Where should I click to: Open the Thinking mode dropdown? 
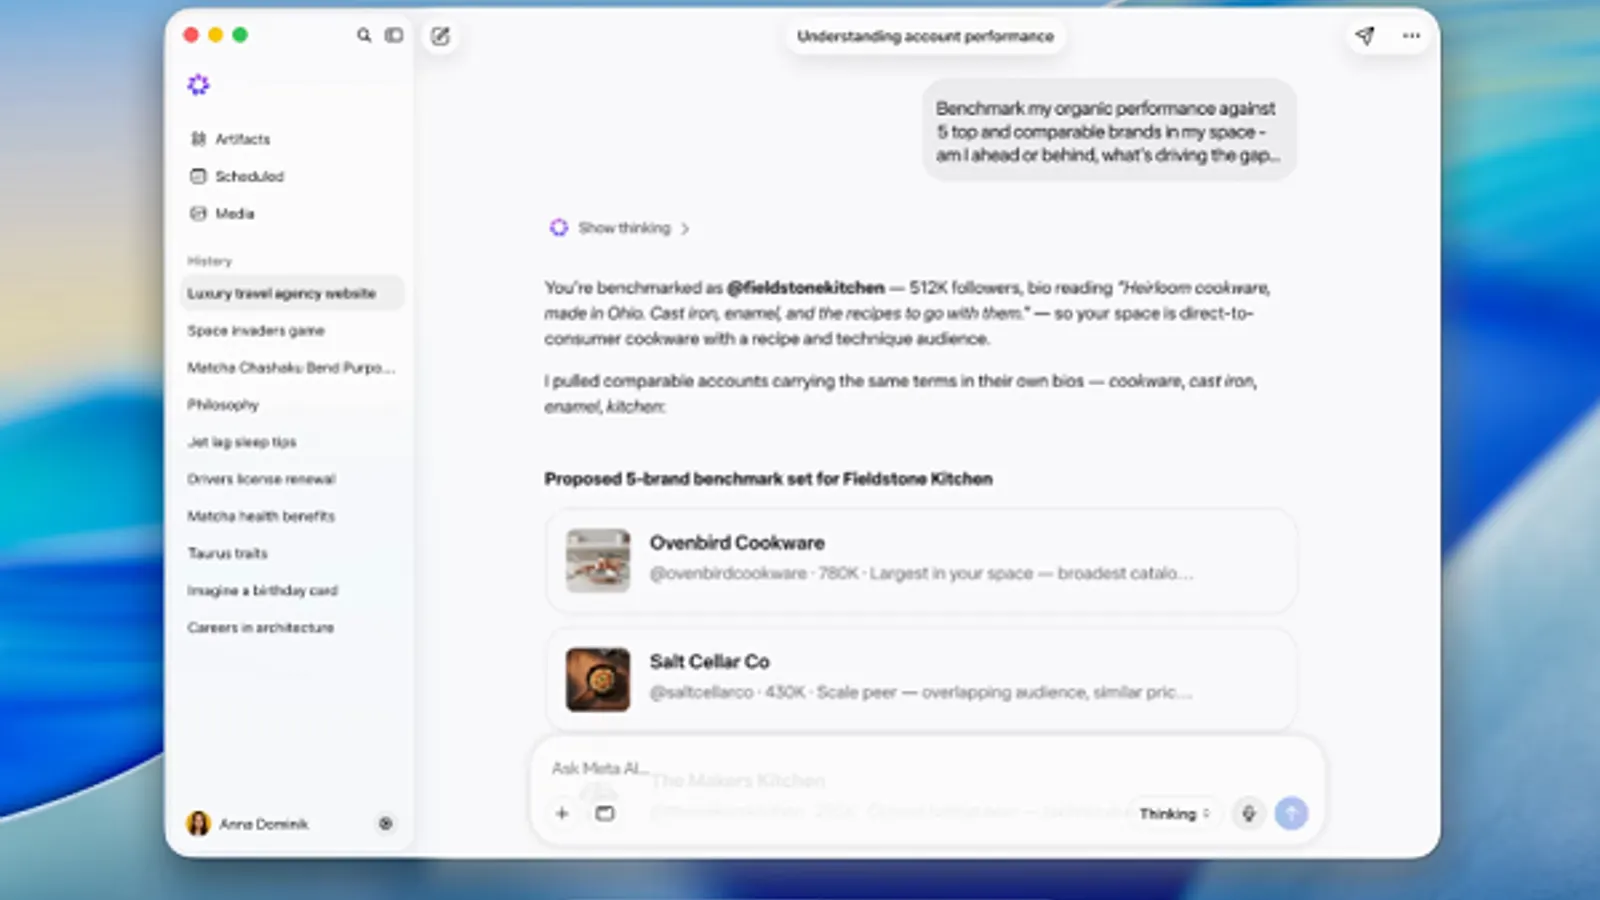coord(1174,814)
